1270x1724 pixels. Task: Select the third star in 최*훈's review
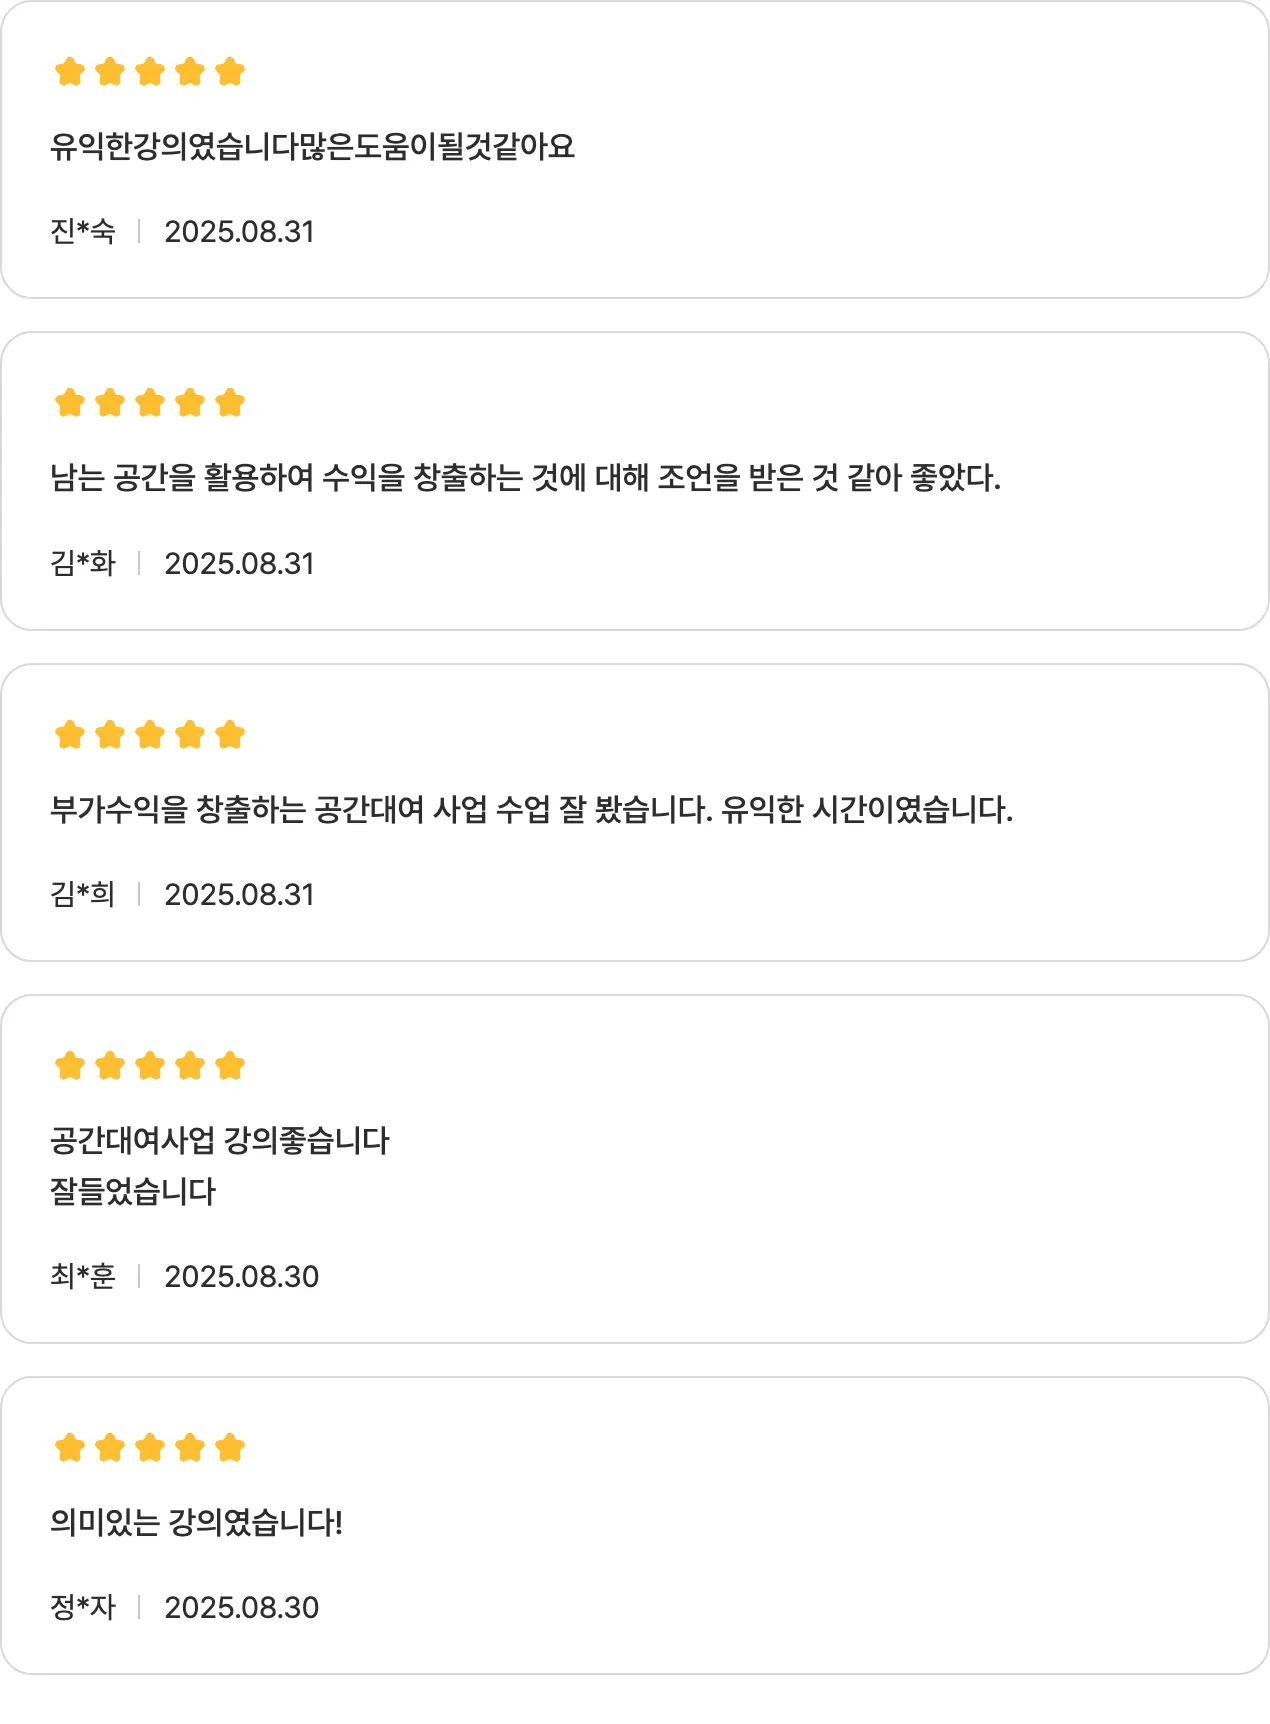pos(150,1066)
